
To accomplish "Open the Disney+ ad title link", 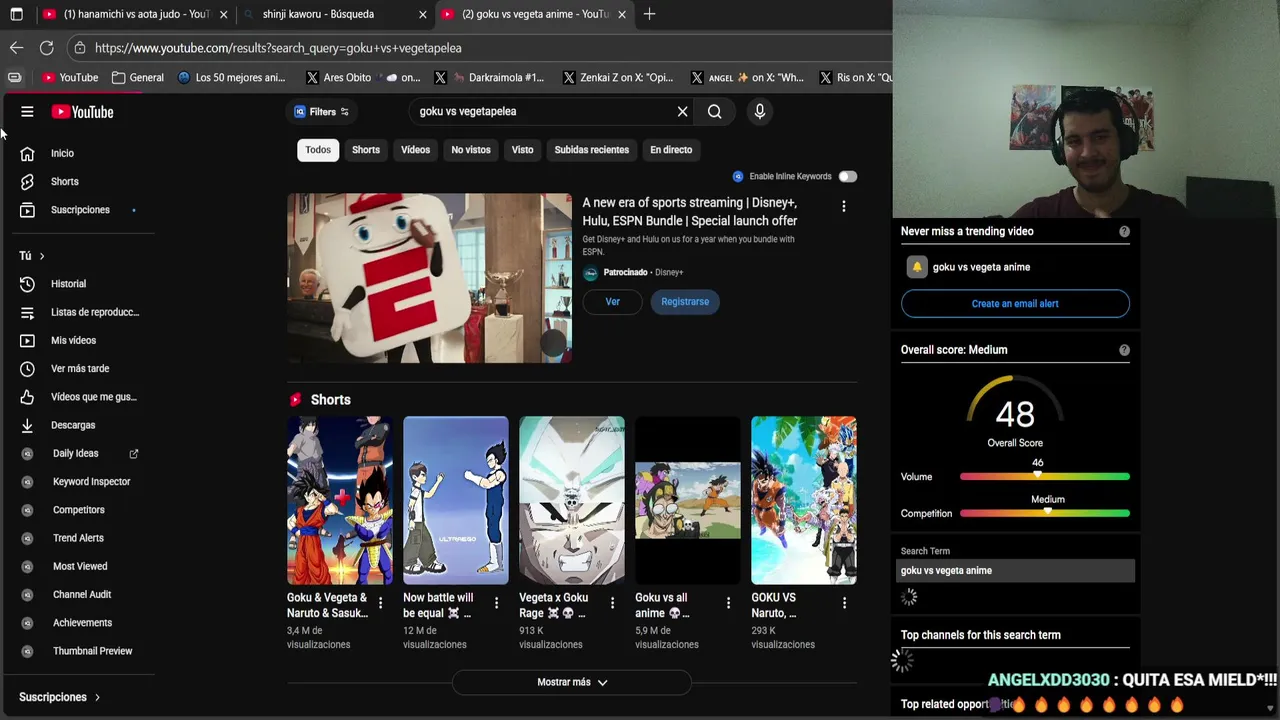I will (x=690, y=212).
